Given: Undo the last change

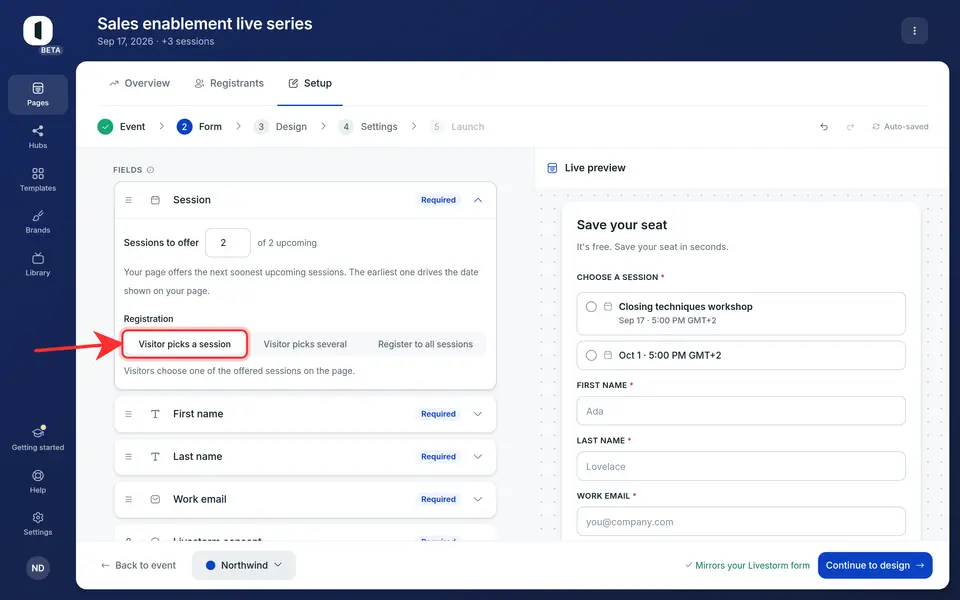Looking at the screenshot, I should pyautogui.click(x=824, y=127).
